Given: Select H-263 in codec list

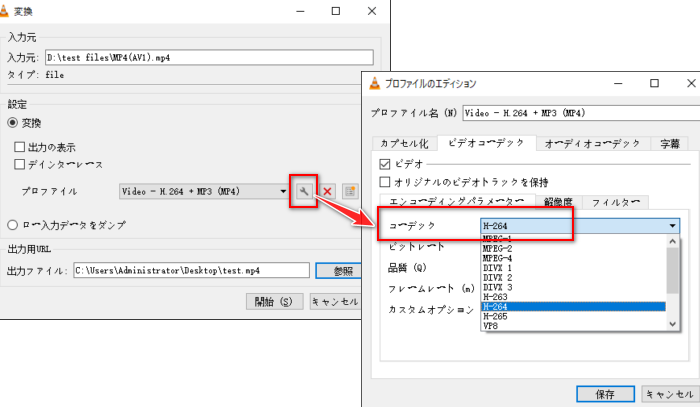Looking at the screenshot, I should coord(573,297).
